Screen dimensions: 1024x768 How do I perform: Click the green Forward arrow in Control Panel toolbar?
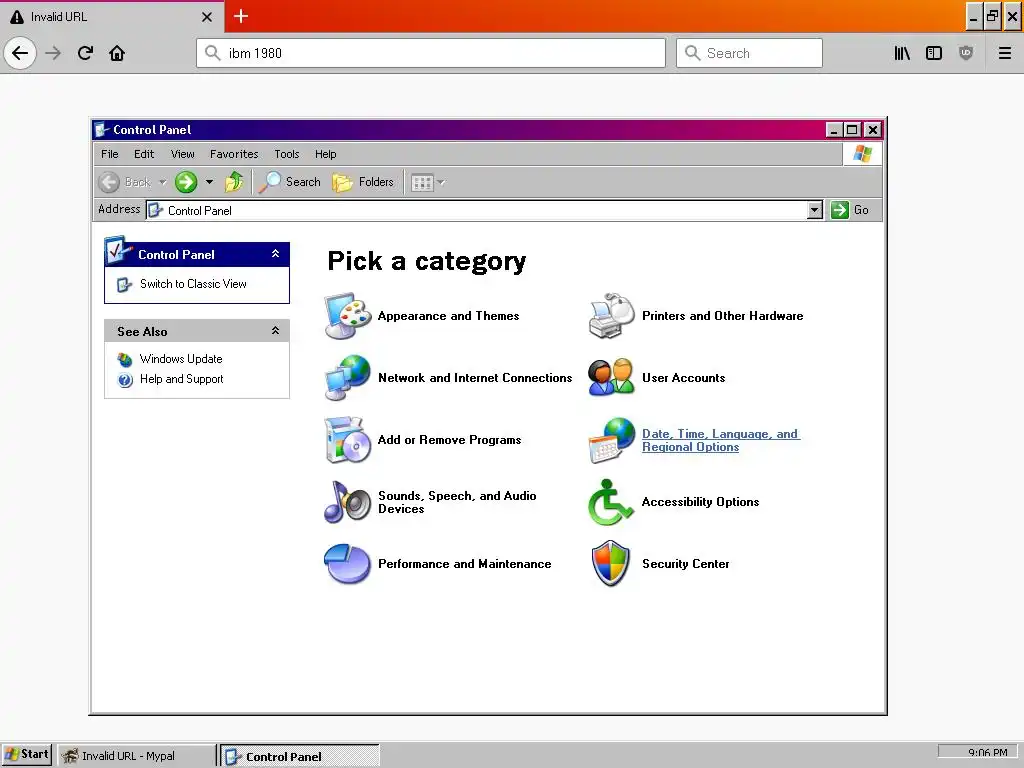[186, 182]
